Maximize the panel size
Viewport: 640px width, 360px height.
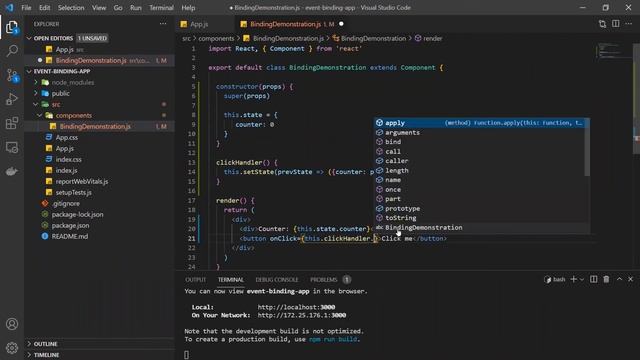(619, 279)
